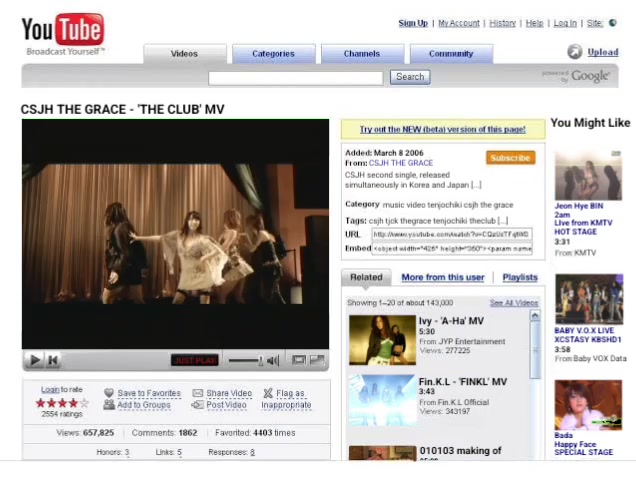This screenshot has width=636, height=480.
Task: Open the Categories tab
Action: 273,54
